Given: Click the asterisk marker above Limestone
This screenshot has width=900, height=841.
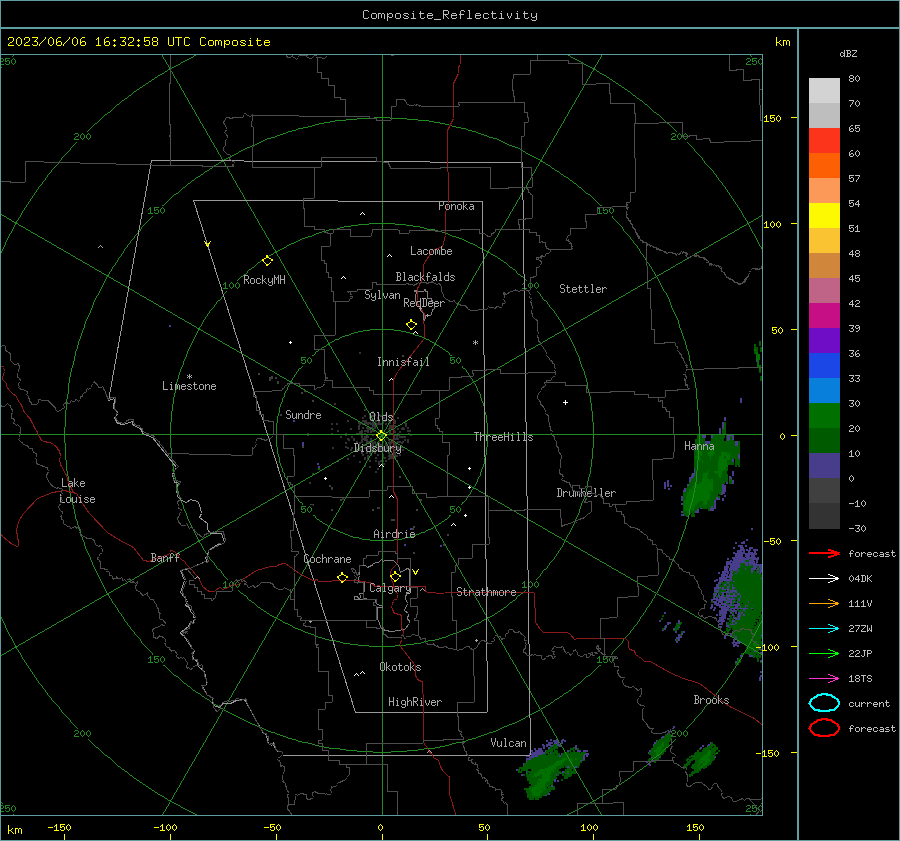Looking at the screenshot, I should [189, 377].
